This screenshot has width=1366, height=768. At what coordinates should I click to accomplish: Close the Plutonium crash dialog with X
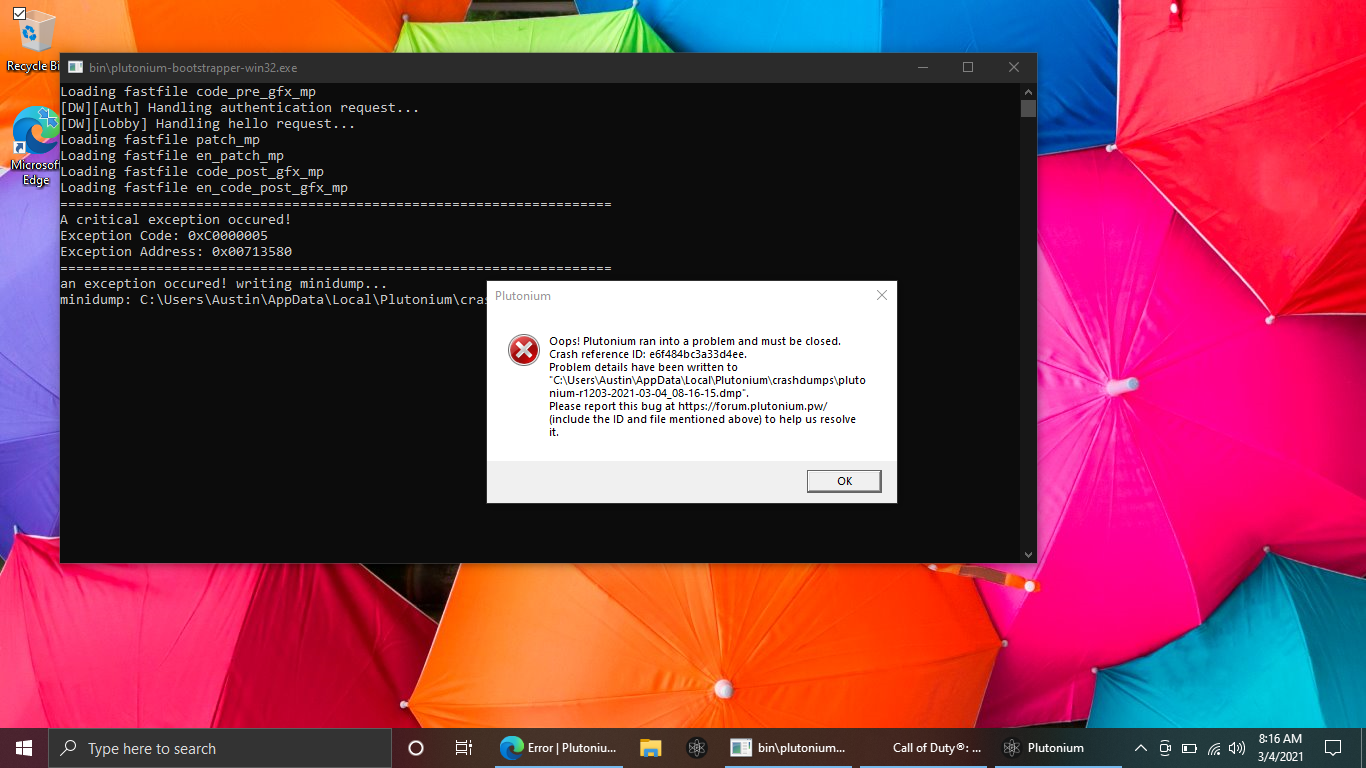(881, 296)
